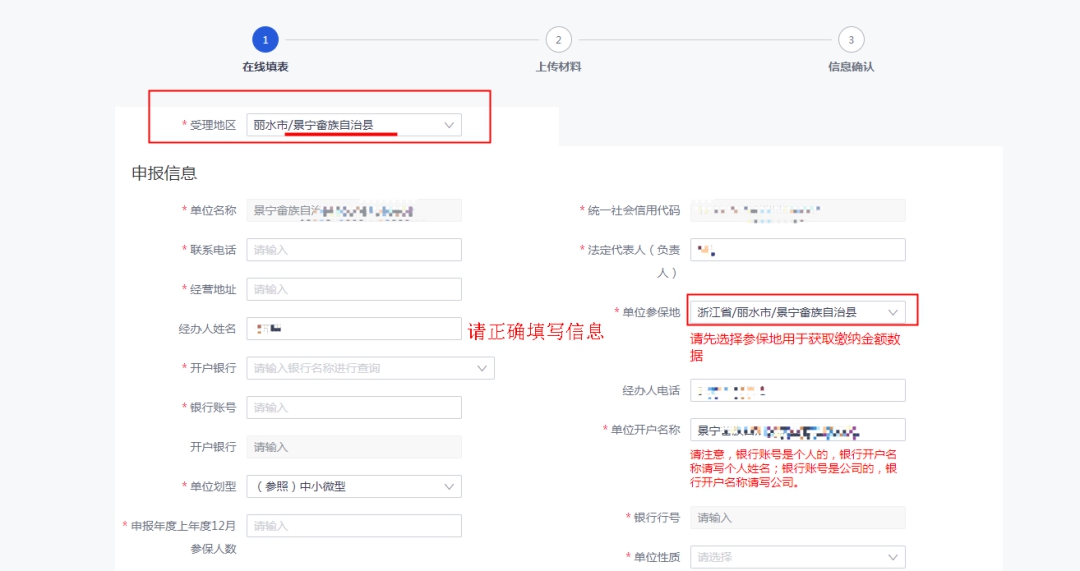1080x571 pixels.
Task: Click the 单位名称 field
Action: (x=354, y=211)
